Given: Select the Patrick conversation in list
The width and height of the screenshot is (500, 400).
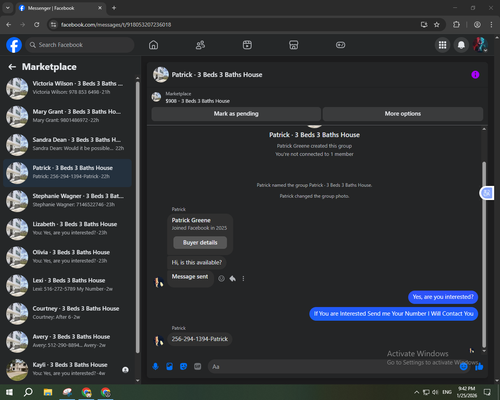Looking at the screenshot, I should coord(68,173).
